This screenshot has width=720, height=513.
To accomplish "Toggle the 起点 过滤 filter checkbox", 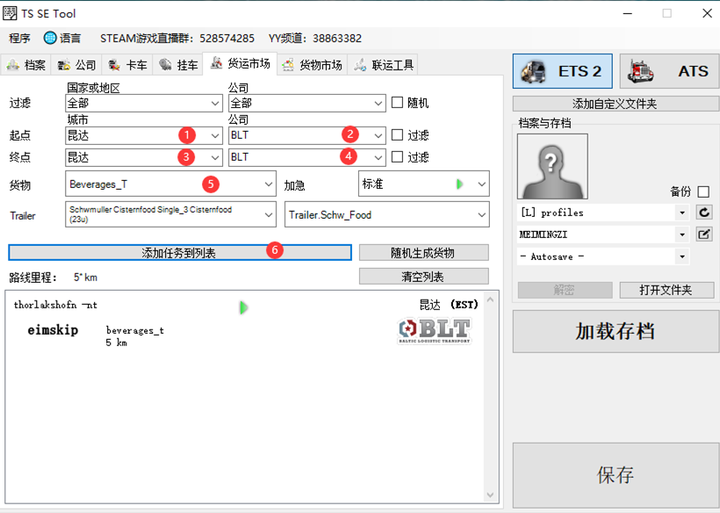I will [x=397, y=135].
